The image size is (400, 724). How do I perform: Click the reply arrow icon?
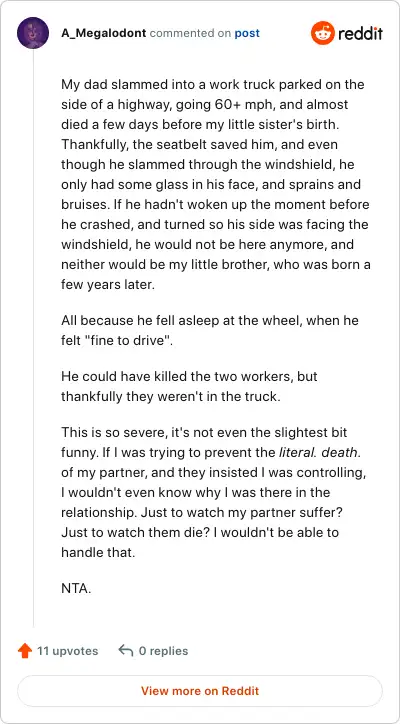[x=126, y=651]
